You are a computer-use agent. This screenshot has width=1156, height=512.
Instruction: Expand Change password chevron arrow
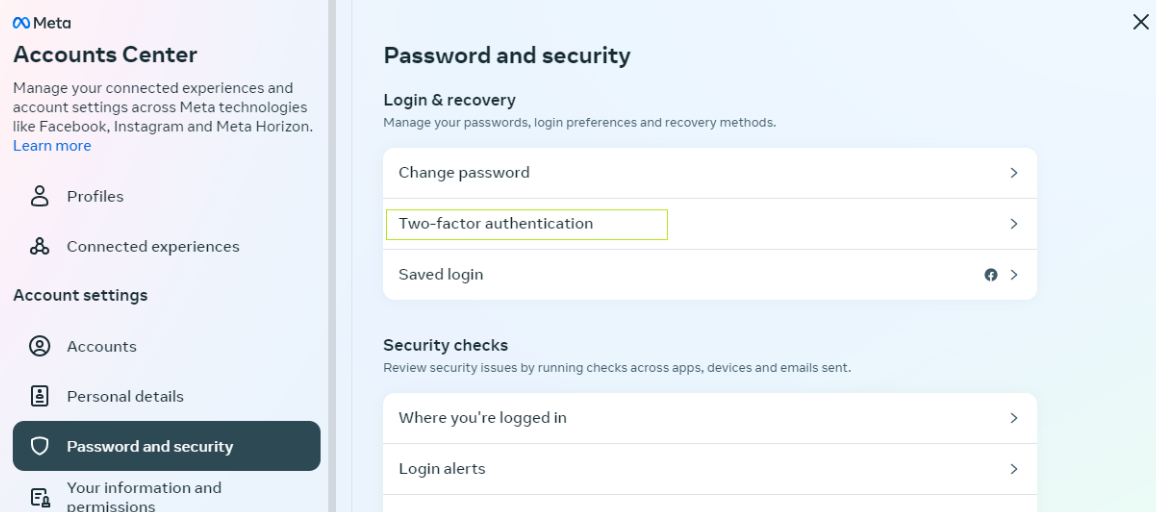pos(1014,173)
